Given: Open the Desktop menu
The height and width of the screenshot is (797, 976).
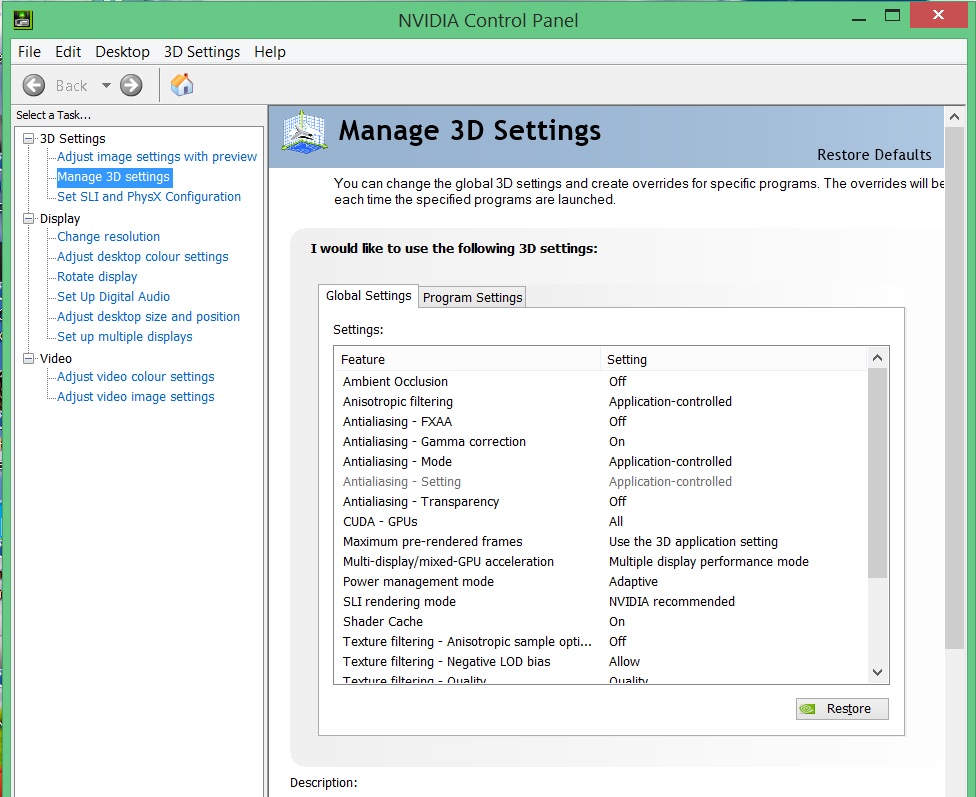Looking at the screenshot, I should tap(122, 52).
